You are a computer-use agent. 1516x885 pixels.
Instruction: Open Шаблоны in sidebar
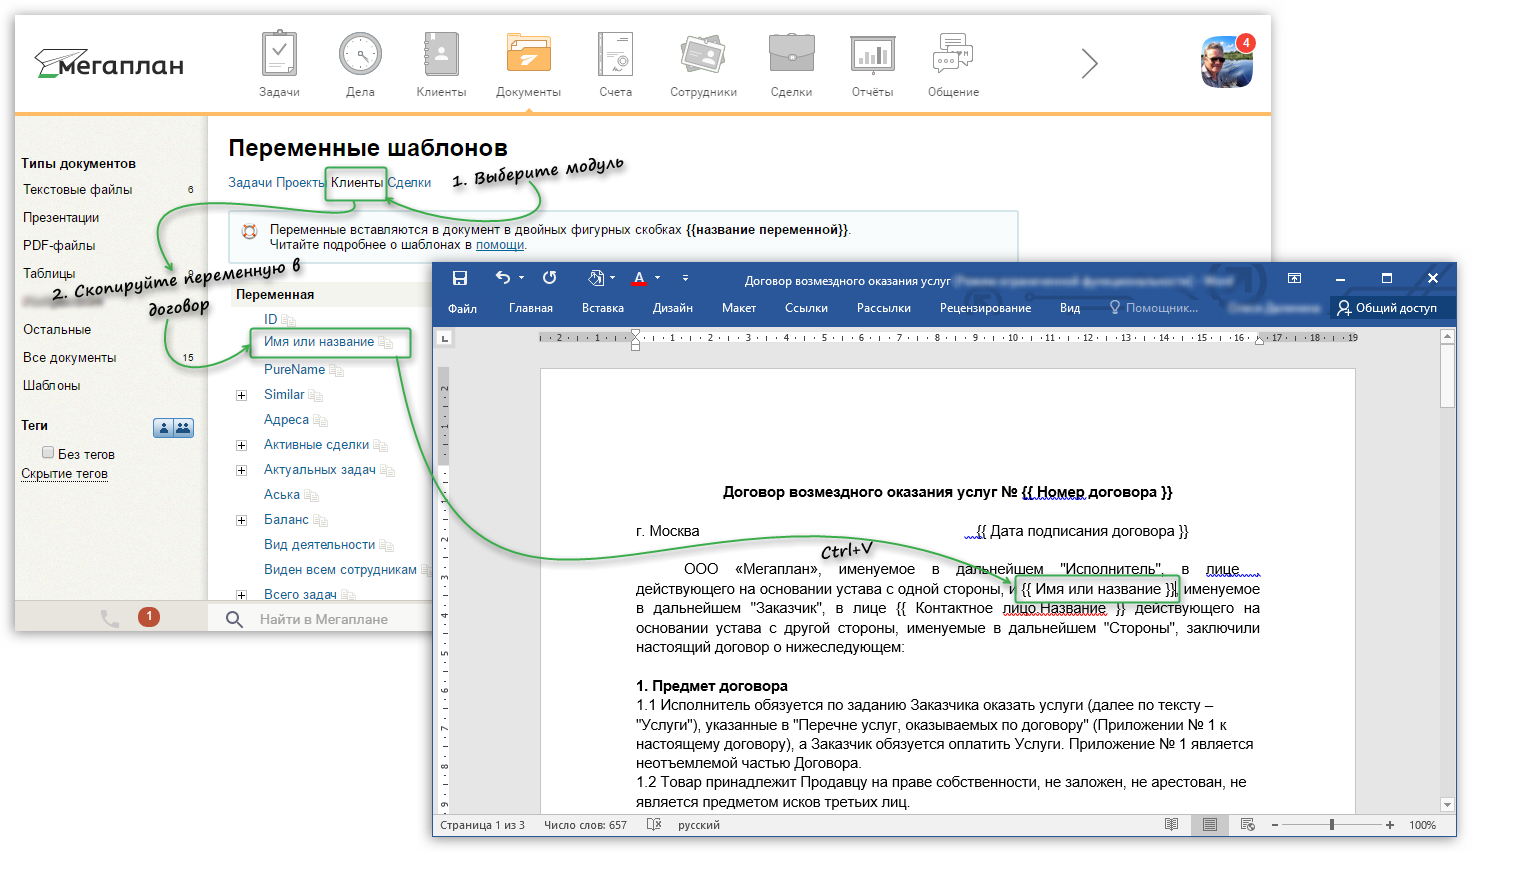click(52, 385)
